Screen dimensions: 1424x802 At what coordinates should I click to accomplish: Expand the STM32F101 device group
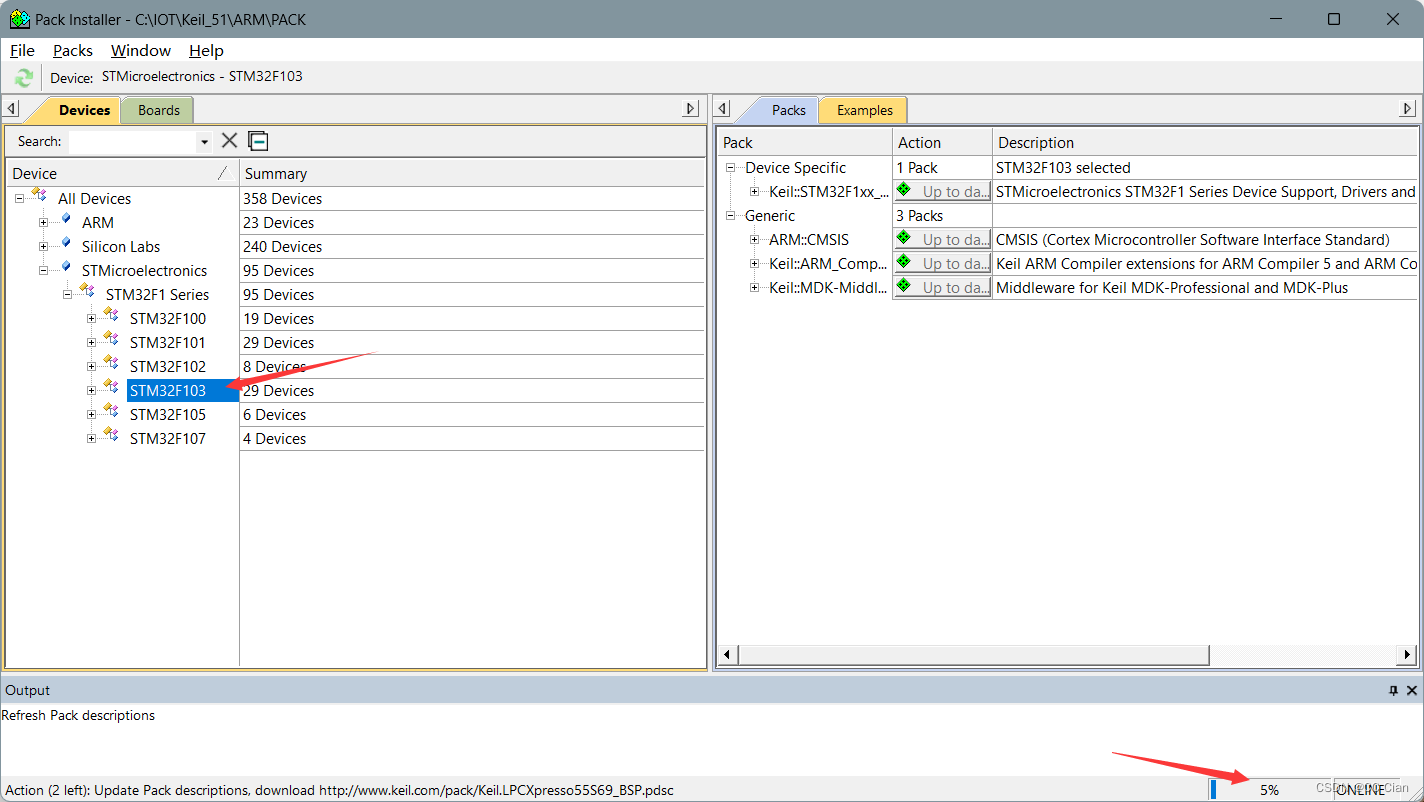[x=91, y=342]
